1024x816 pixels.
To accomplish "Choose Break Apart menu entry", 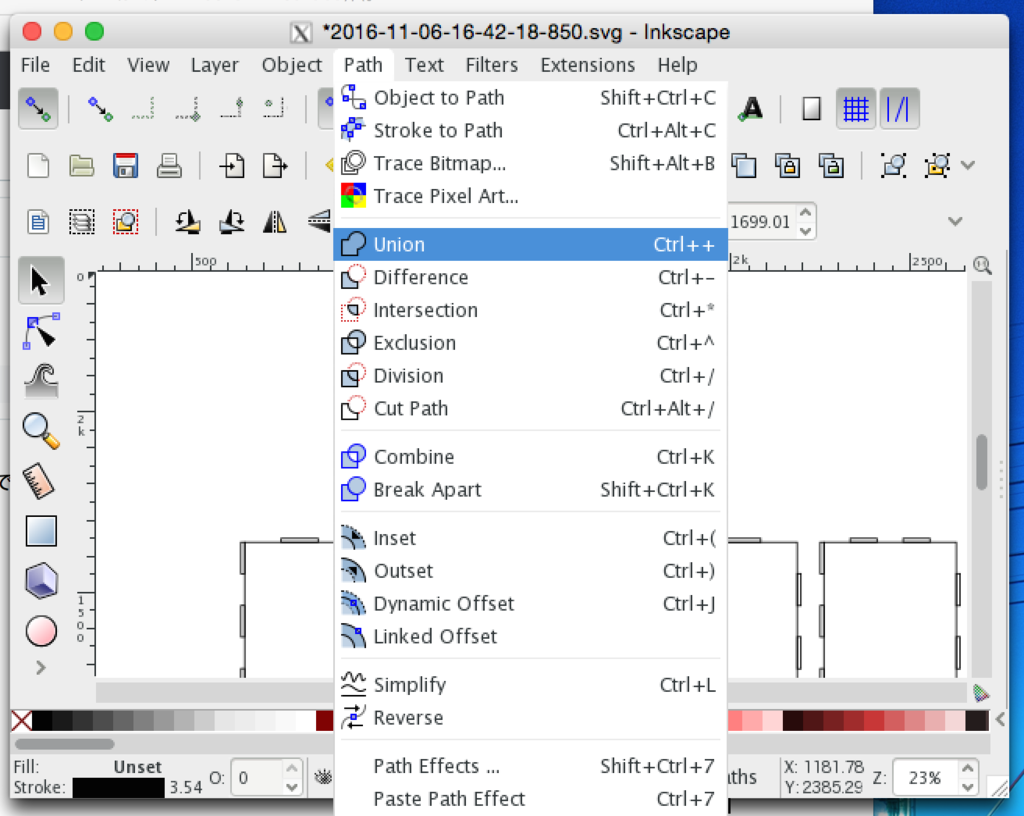I will (x=530, y=490).
